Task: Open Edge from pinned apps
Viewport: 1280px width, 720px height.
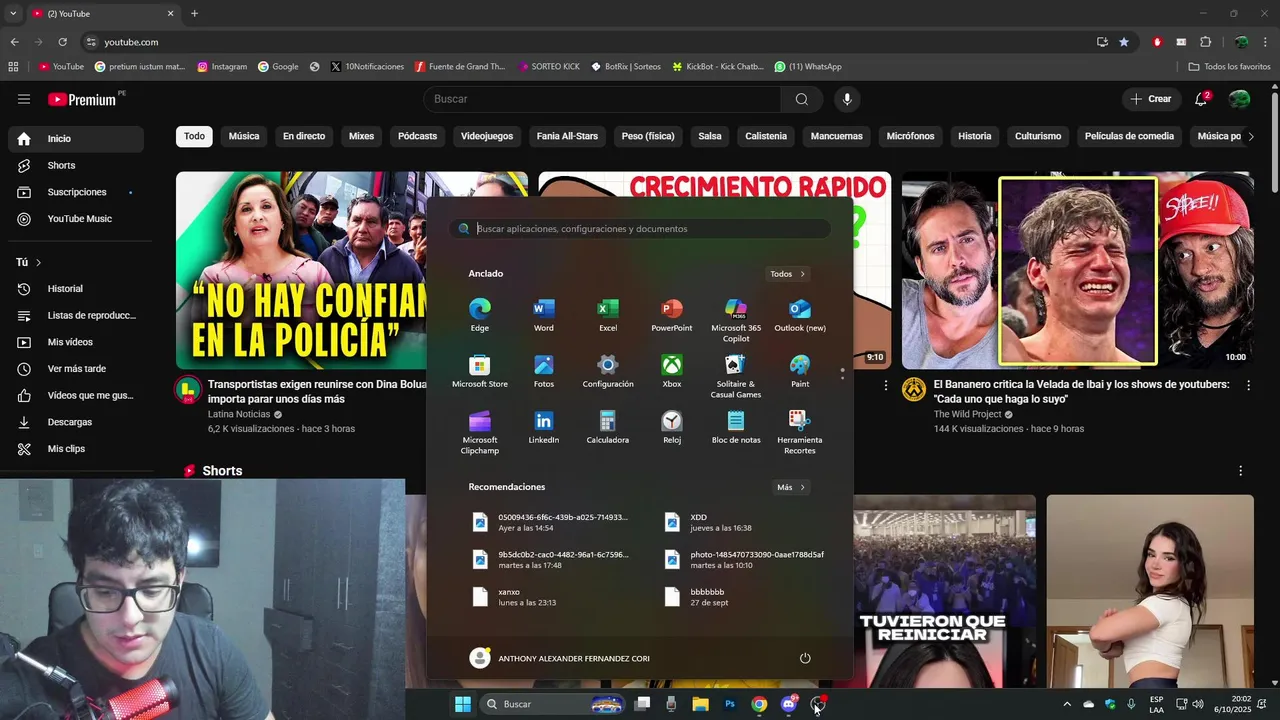Action: pyautogui.click(x=480, y=315)
